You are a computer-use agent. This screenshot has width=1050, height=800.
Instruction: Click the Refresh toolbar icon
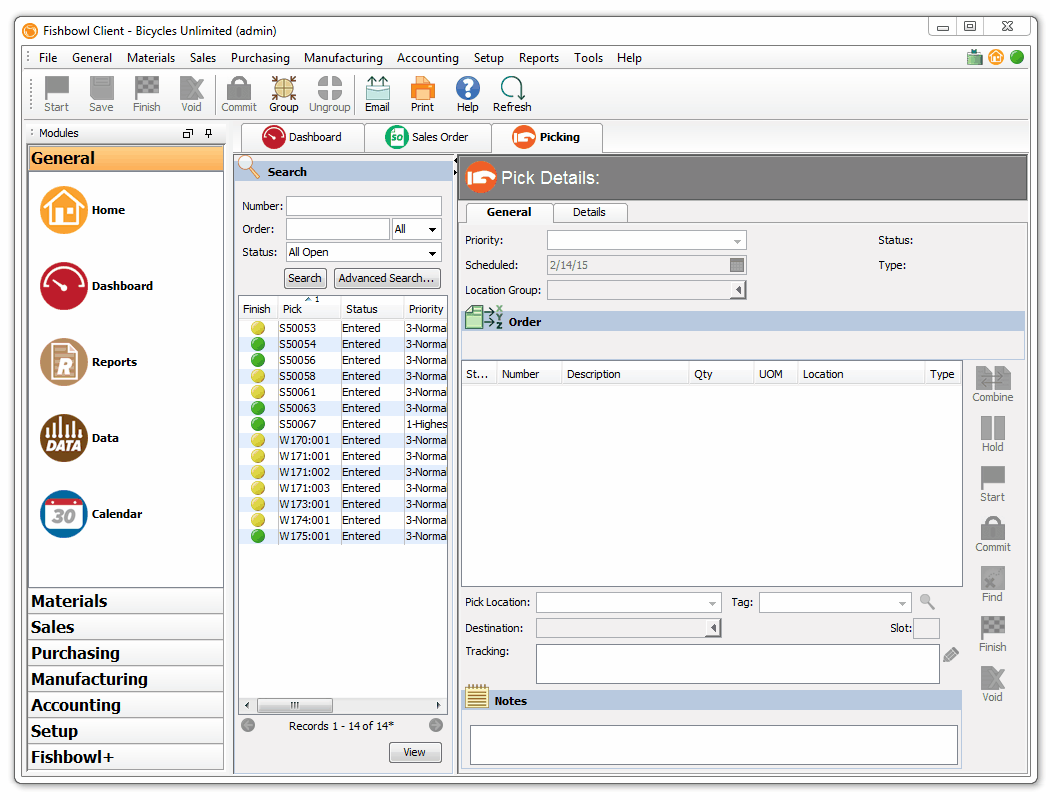(512, 94)
